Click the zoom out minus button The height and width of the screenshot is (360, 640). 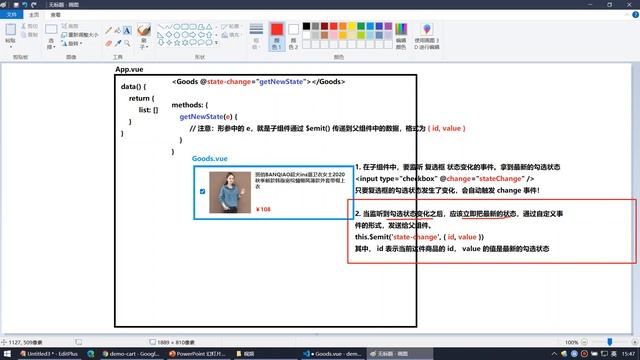click(584, 342)
